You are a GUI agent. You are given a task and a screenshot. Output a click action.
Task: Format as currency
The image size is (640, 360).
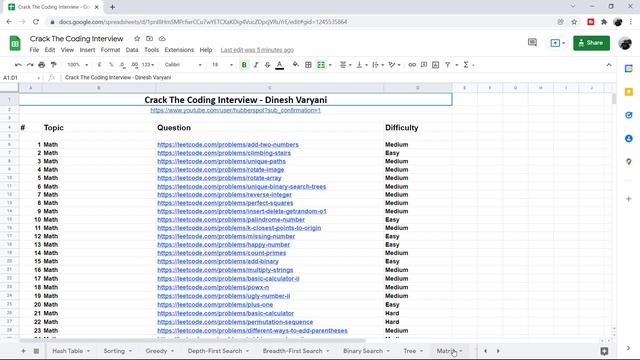click(x=99, y=65)
